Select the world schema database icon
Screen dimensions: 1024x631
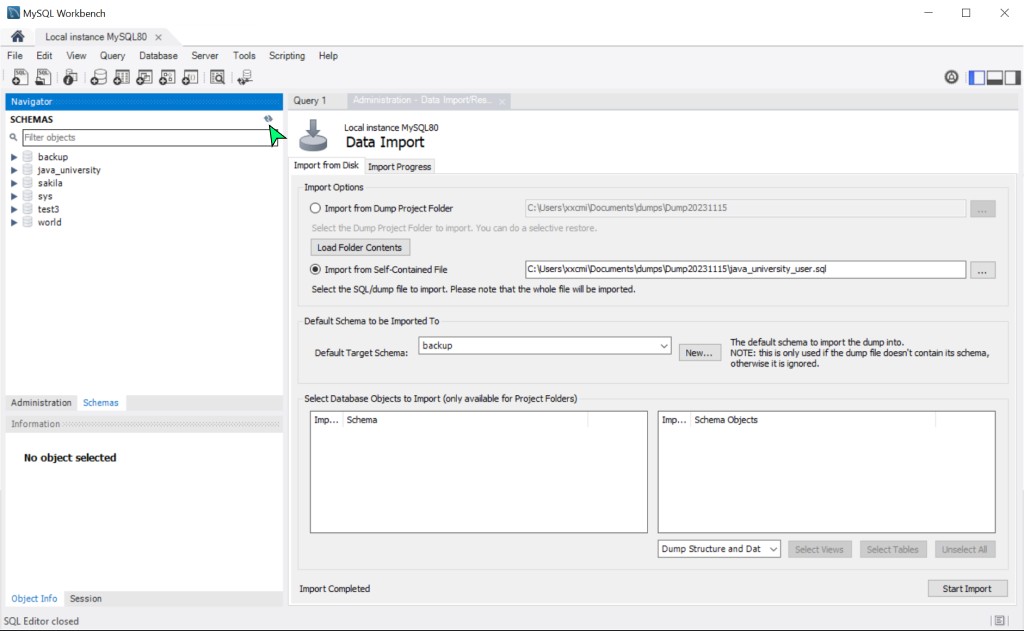(x=27, y=222)
